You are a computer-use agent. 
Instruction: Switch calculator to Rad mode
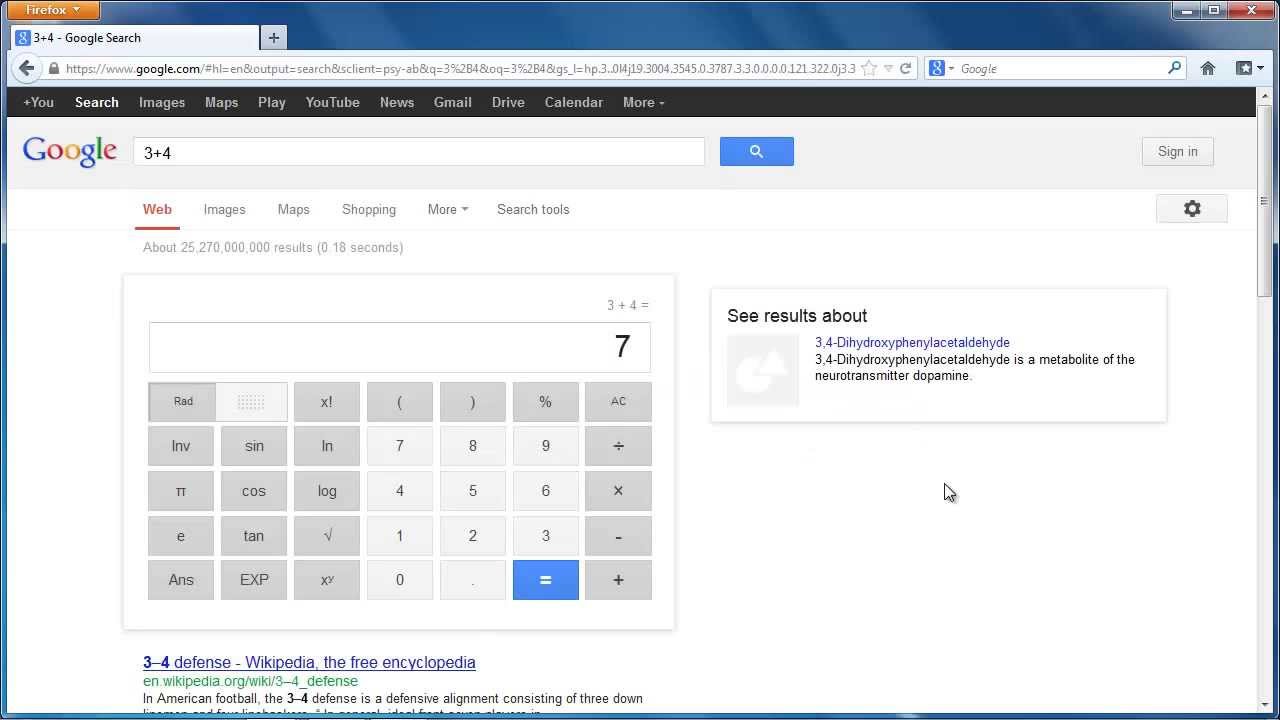point(183,402)
